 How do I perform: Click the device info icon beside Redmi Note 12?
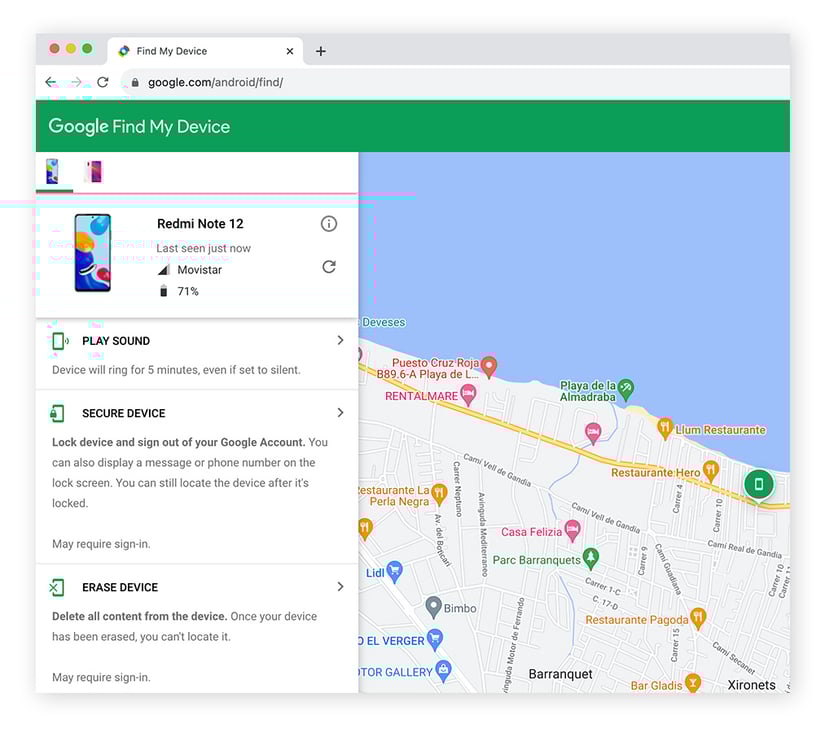(328, 224)
